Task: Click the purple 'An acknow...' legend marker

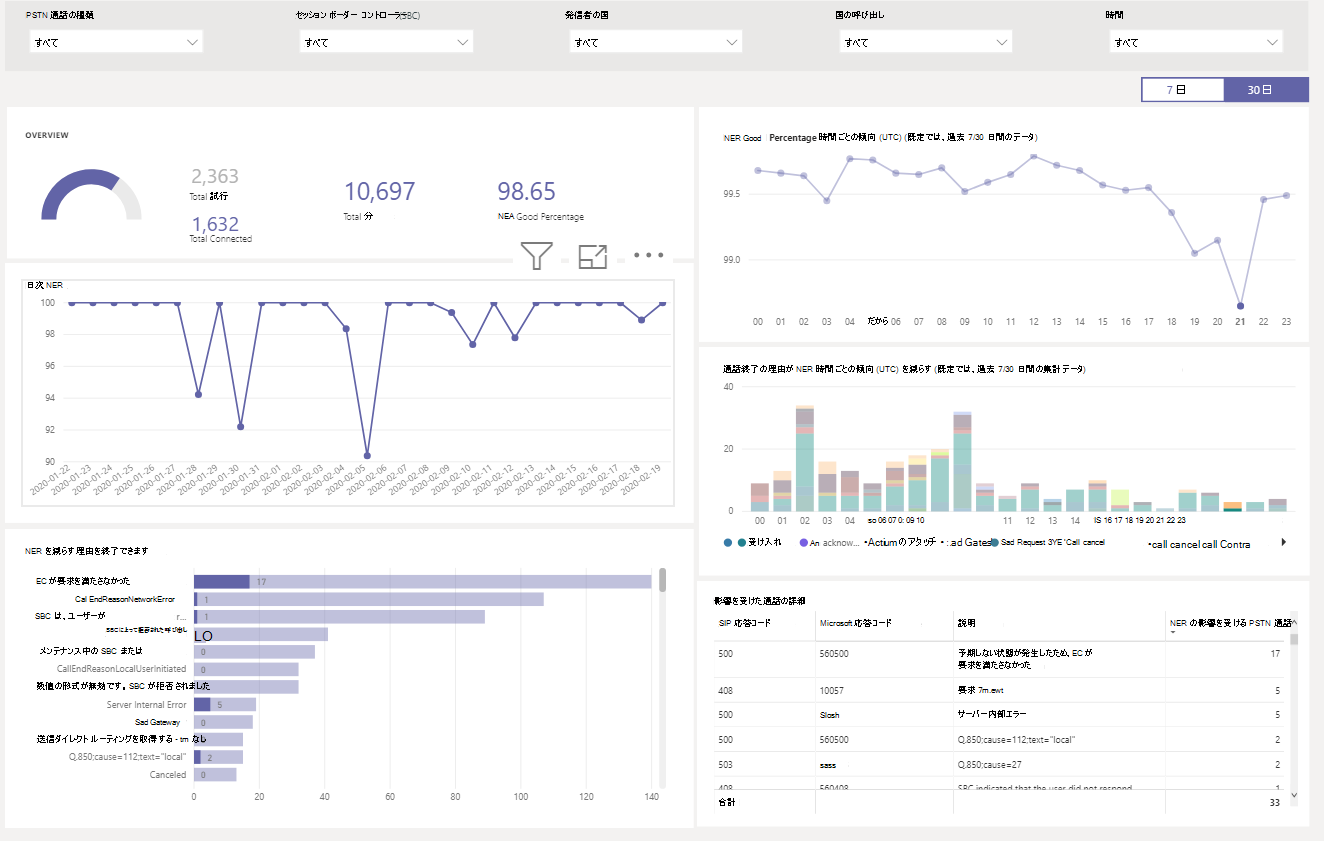Action: click(803, 542)
